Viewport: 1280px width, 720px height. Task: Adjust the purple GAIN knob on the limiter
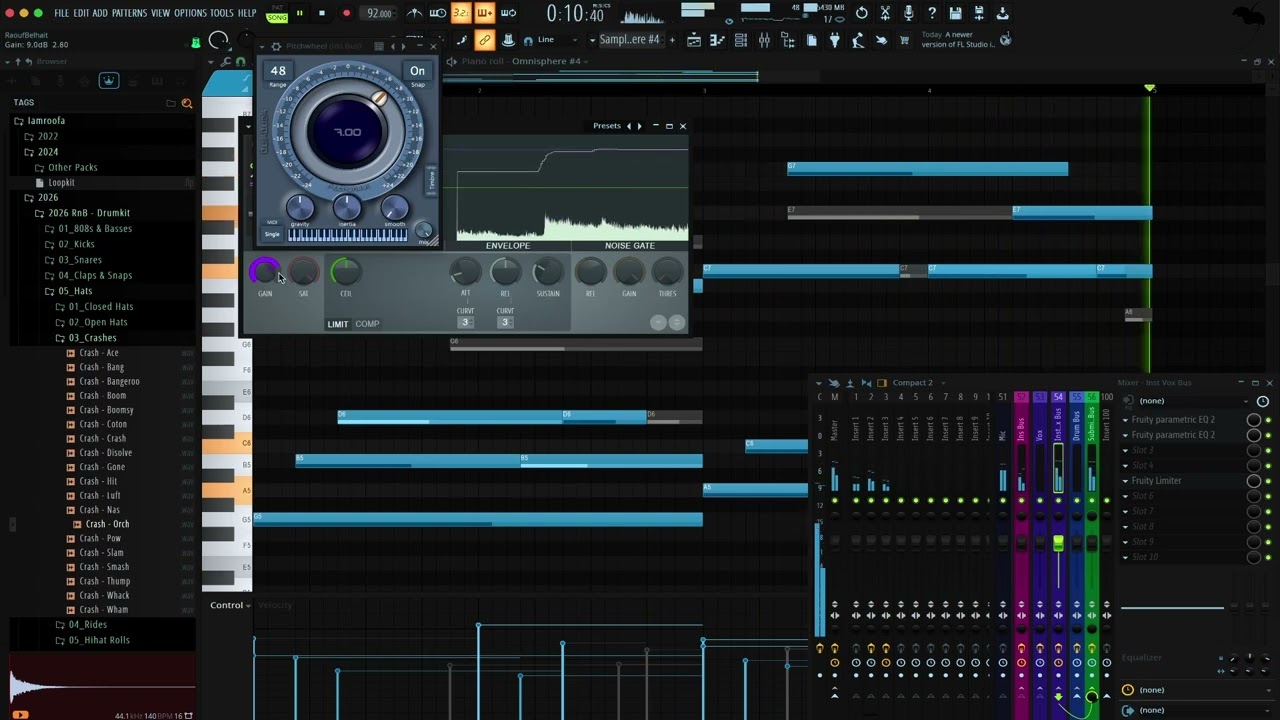[x=265, y=271]
